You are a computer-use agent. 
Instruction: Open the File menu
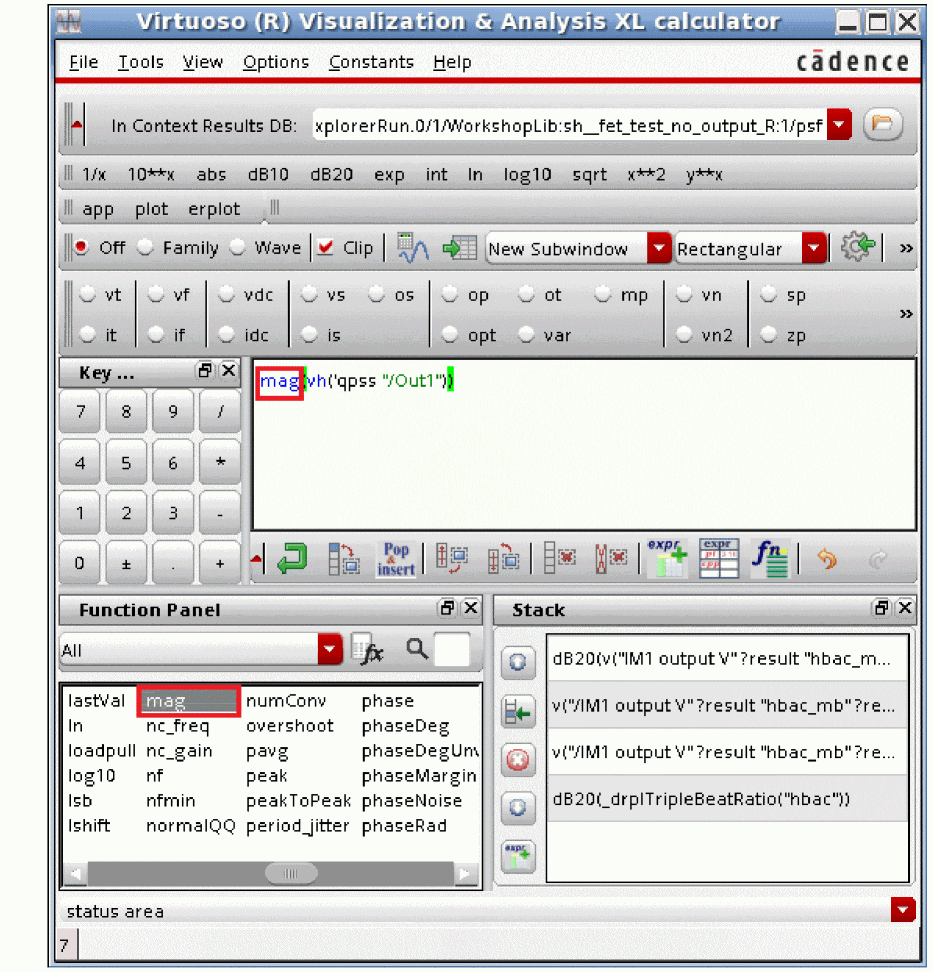click(x=84, y=62)
